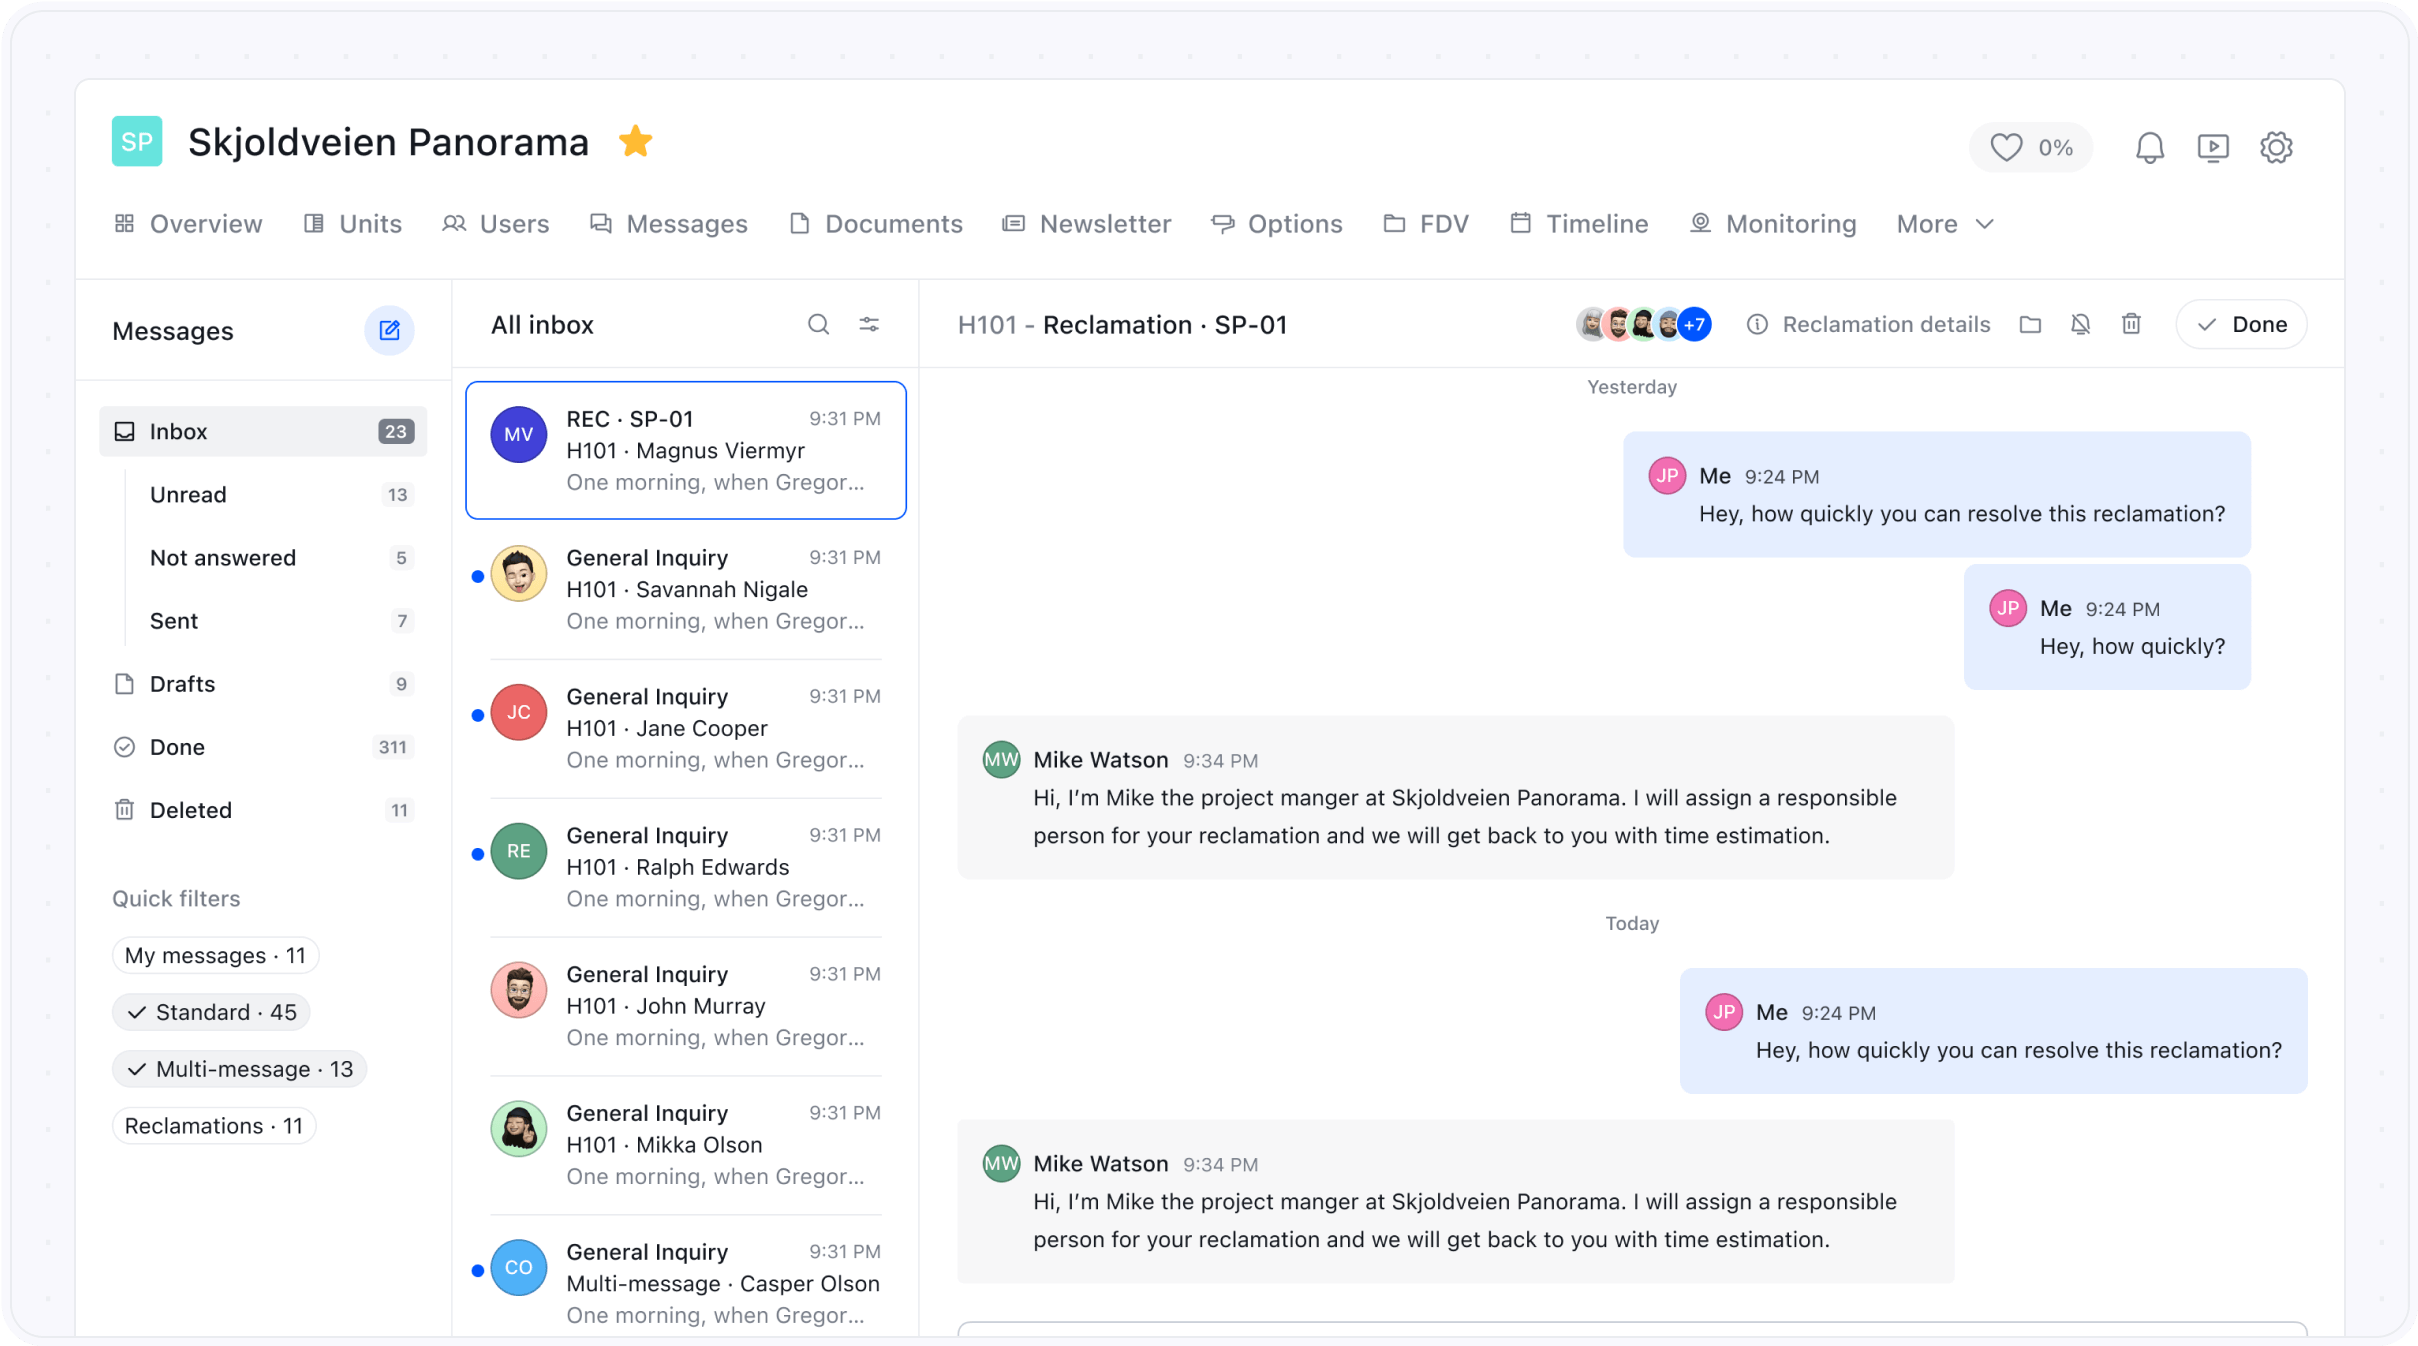Click the 'Quick filters' heading
The height and width of the screenshot is (1346, 2418).
click(x=176, y=898)
